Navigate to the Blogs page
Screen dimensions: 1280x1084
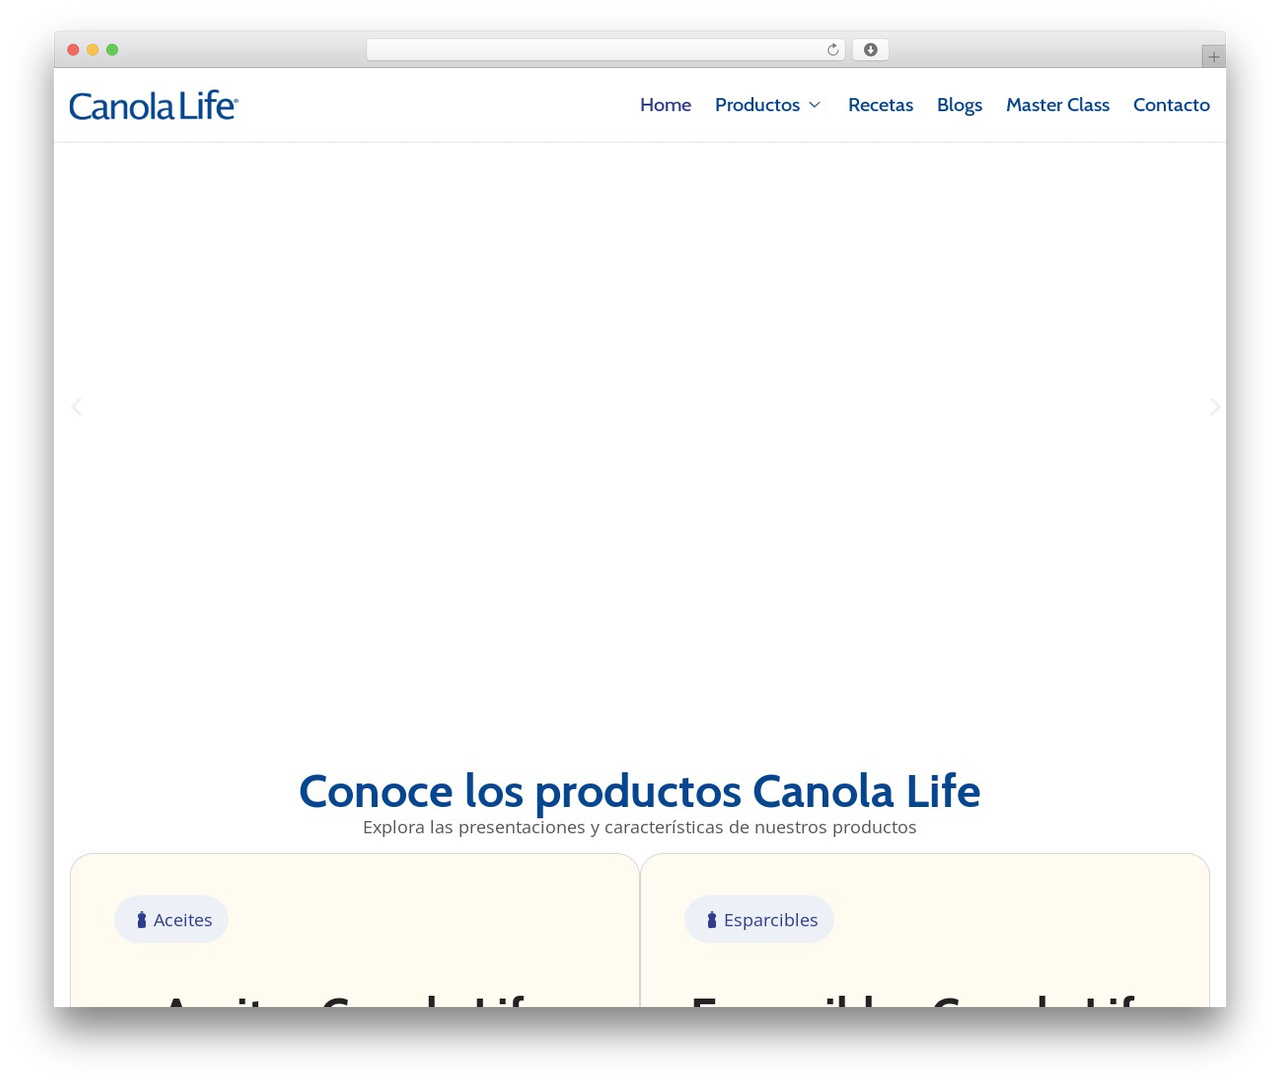point(959,105)
